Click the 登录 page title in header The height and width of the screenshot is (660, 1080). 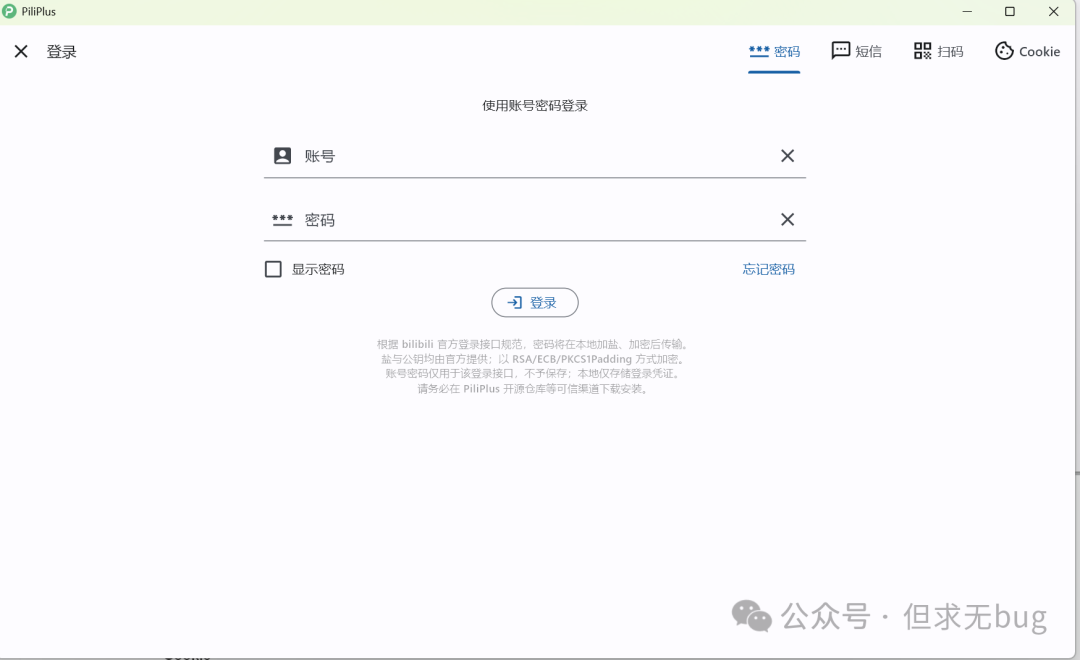[x=62, y=52]
